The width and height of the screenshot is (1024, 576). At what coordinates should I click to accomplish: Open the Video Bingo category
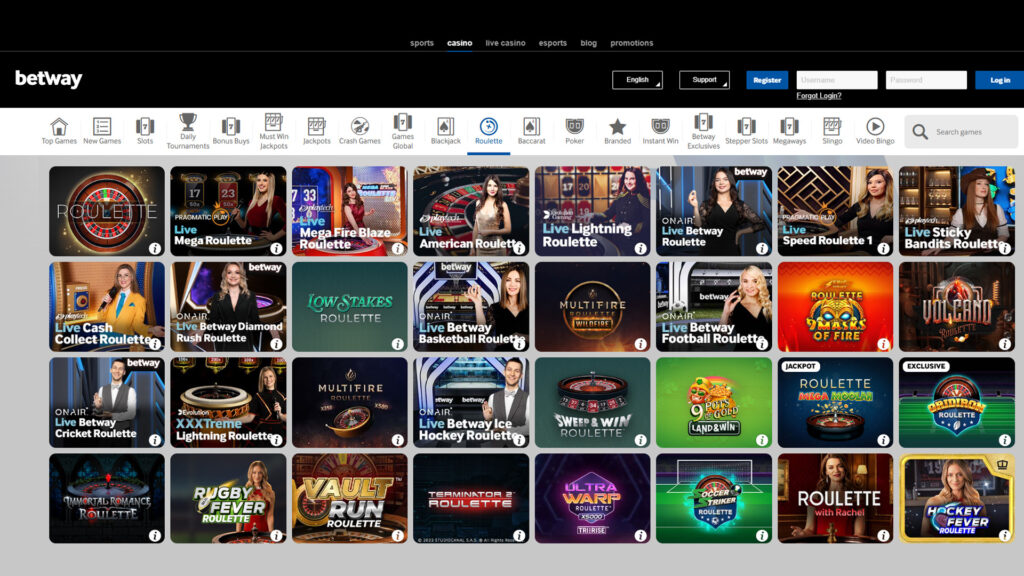point(875,131)
